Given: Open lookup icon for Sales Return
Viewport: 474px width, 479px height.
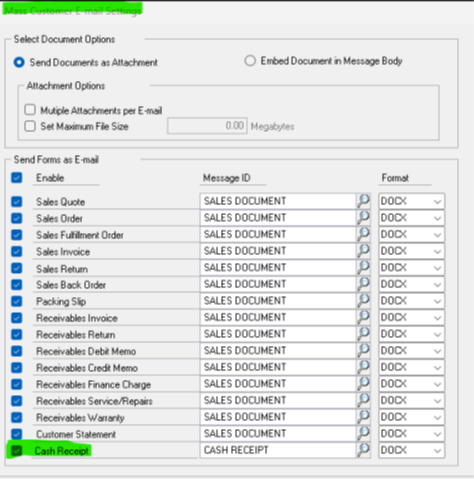Looking at the screenshot, I should [x=363, y=267].
